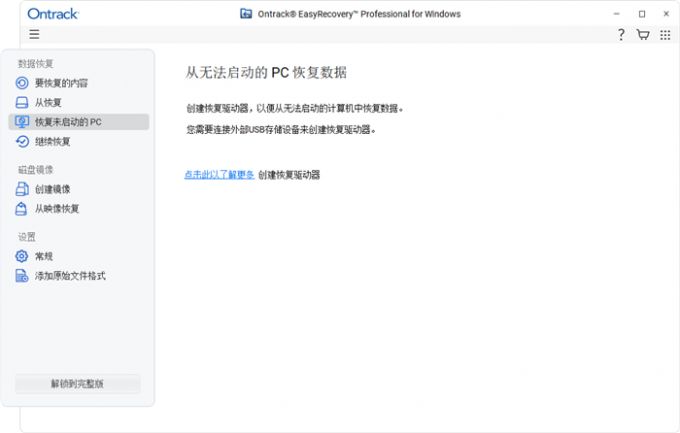Close the EasyRecovery window
This screenshot has width=680, height=433.
[666, 14]
